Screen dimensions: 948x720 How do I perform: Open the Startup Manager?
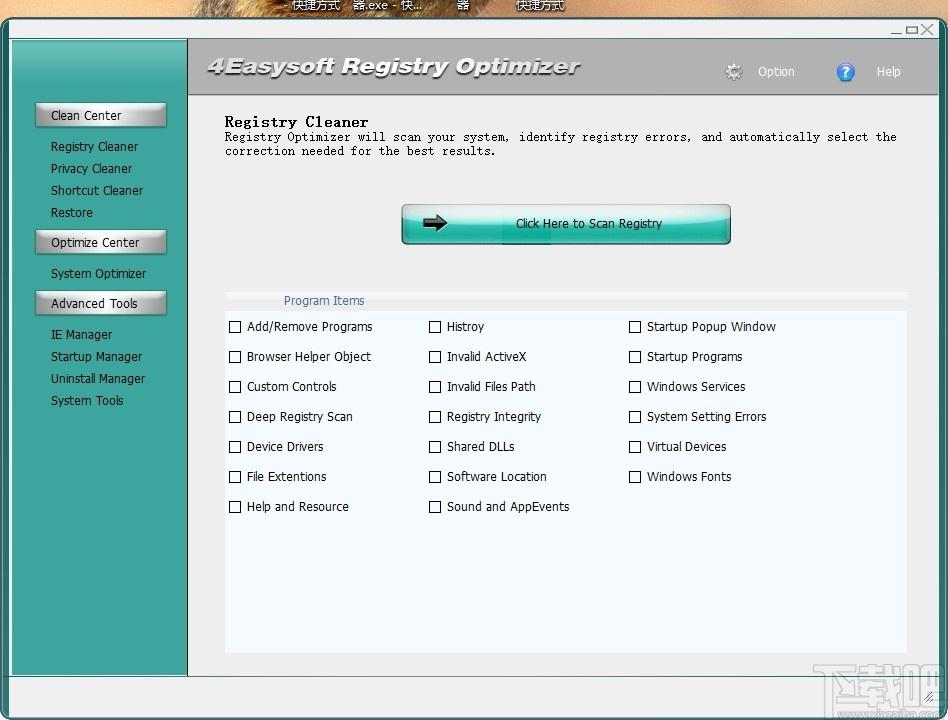tap(95, 356)
